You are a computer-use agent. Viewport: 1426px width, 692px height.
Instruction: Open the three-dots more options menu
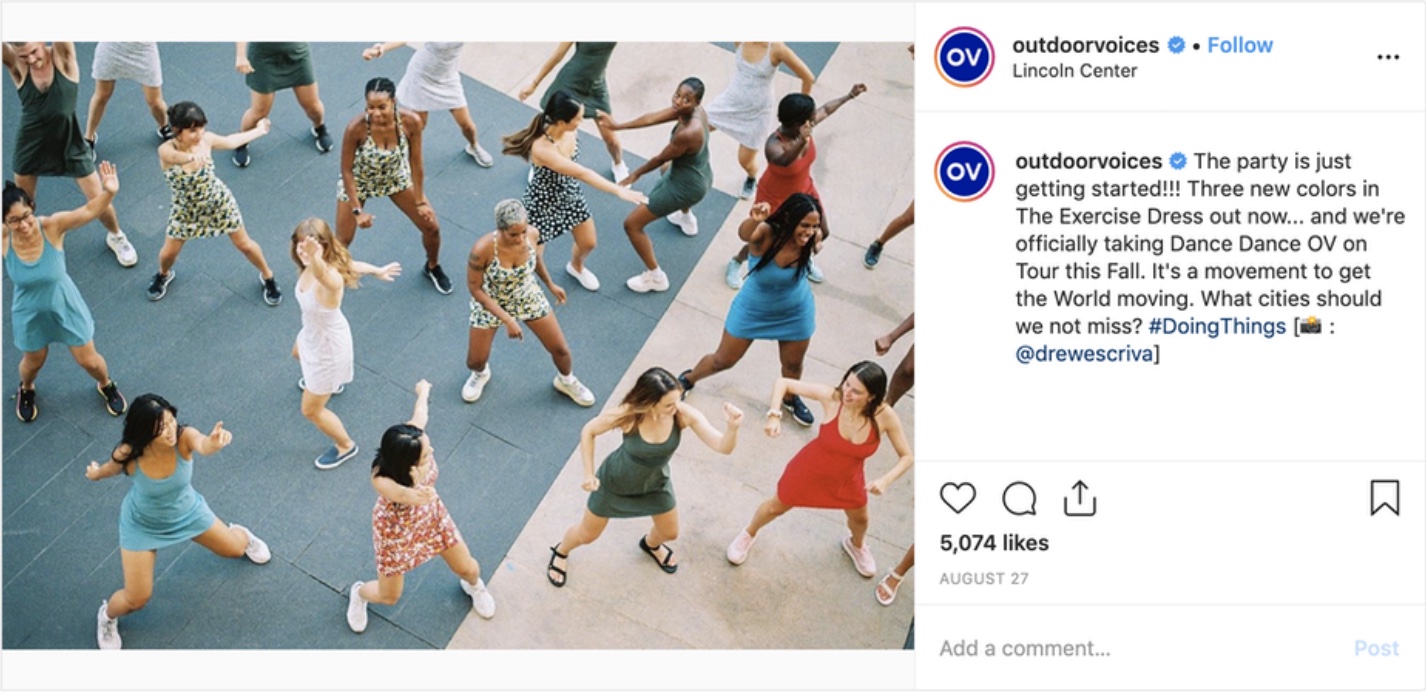[1388, 57]
